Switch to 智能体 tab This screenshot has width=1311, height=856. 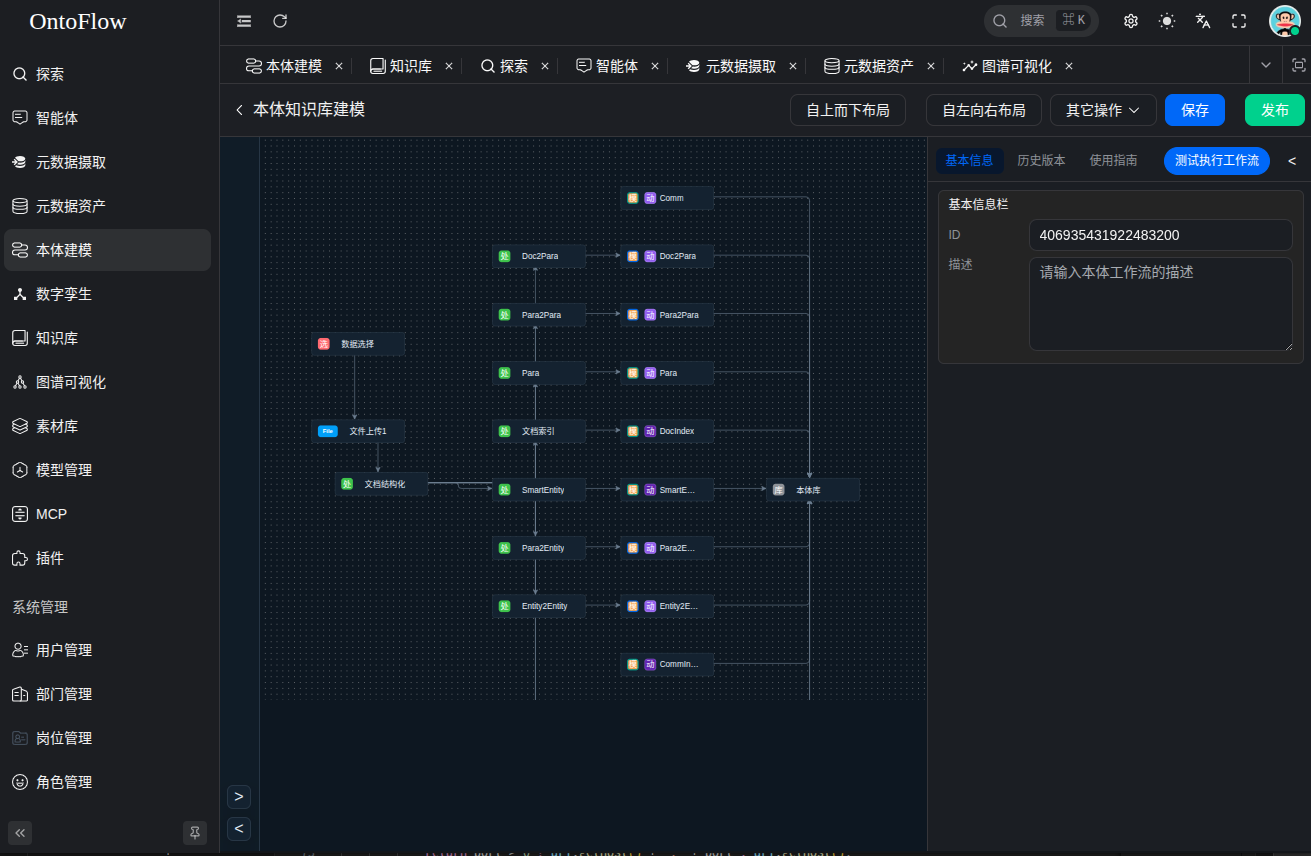tap(607, 66)
